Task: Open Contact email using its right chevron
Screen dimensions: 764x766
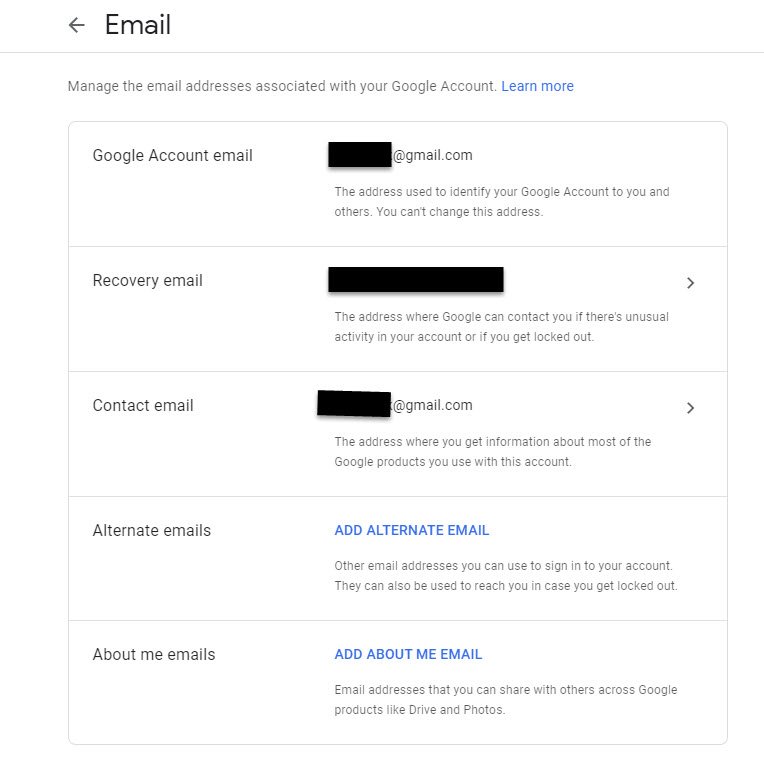Action: (690, 408)
